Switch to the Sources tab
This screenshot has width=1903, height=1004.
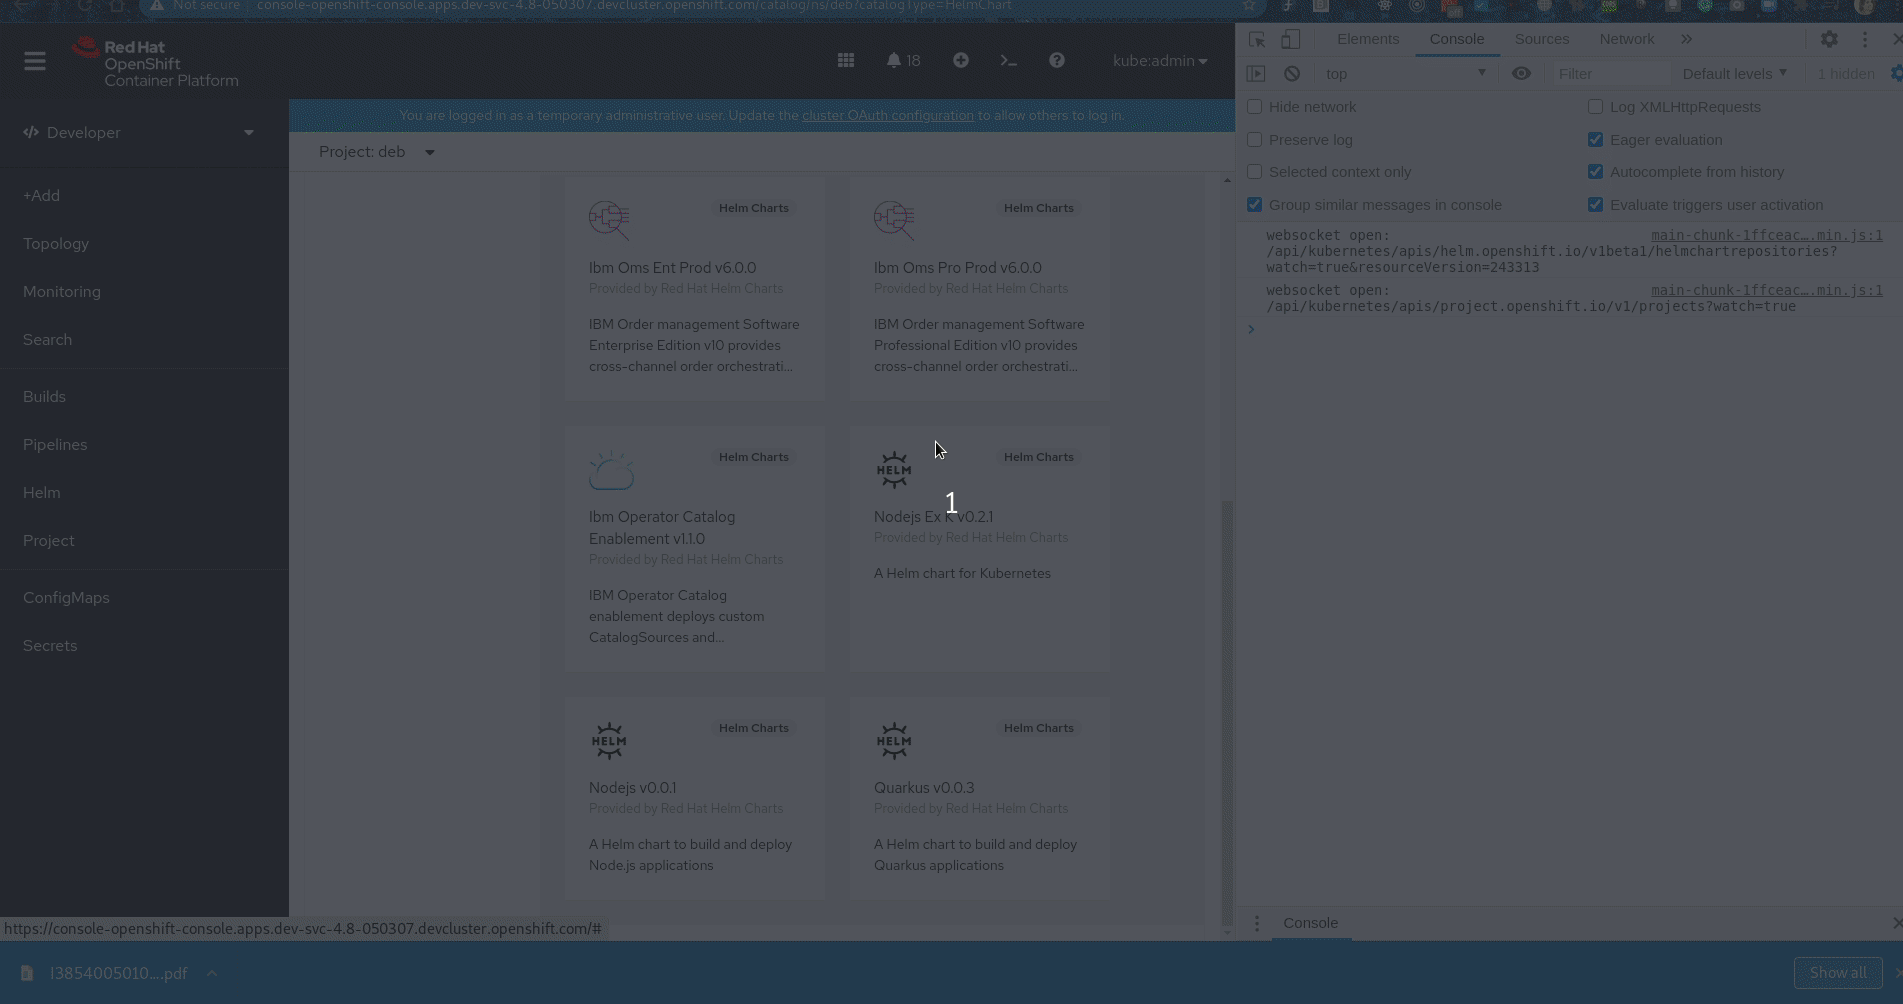(x=1541, y=39)
